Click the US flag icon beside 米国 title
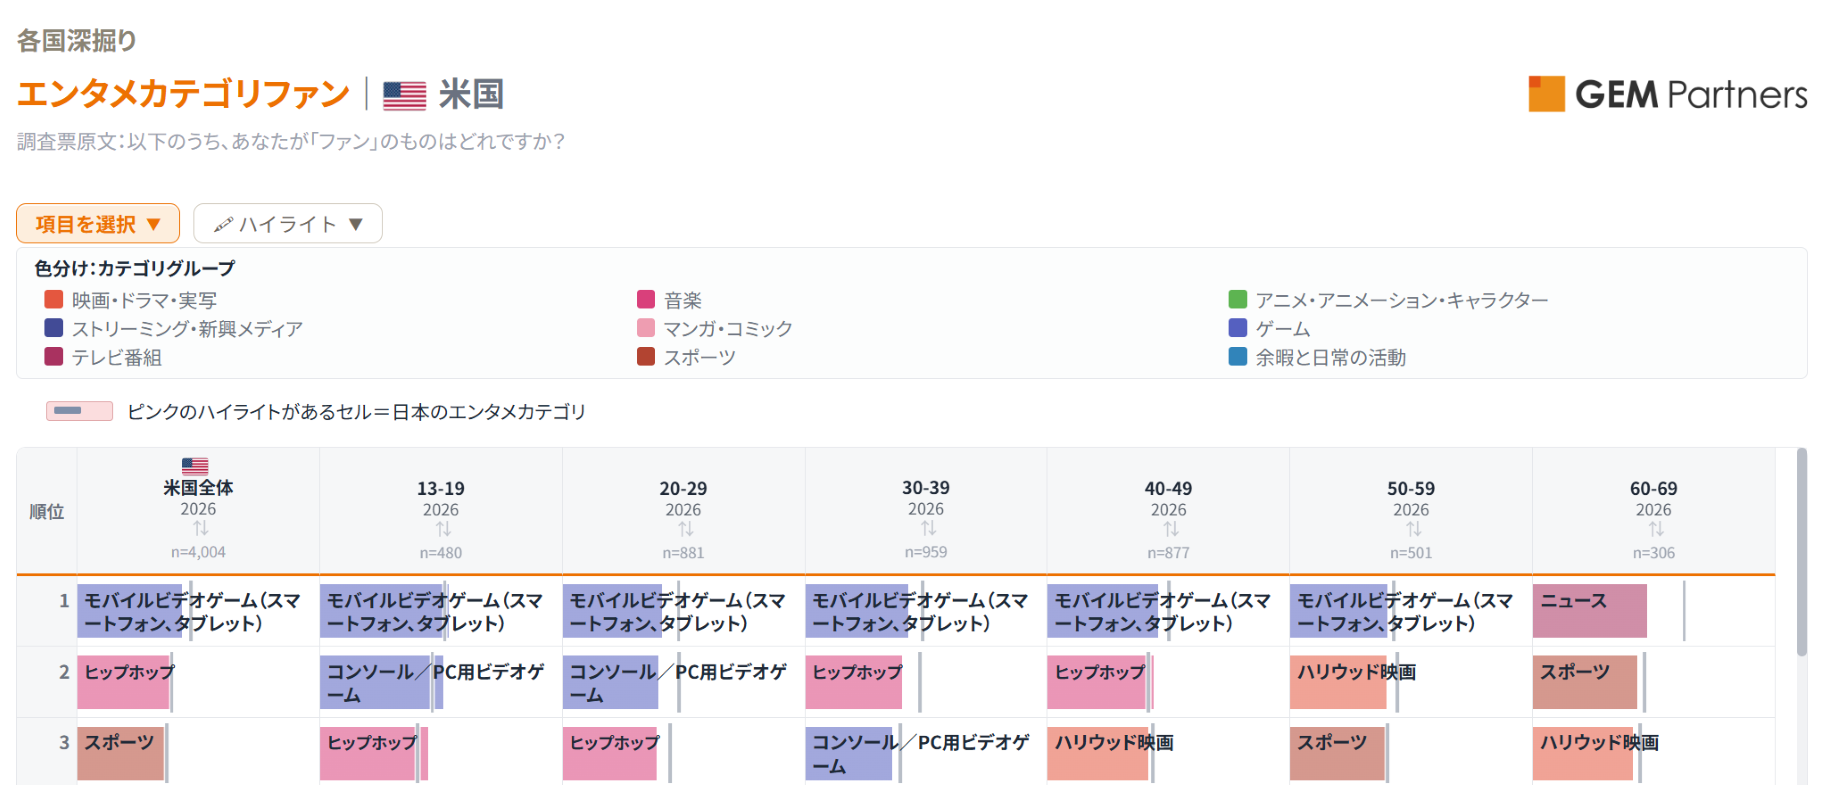This screenshot has height=800, width=1840. click(404, 95)
